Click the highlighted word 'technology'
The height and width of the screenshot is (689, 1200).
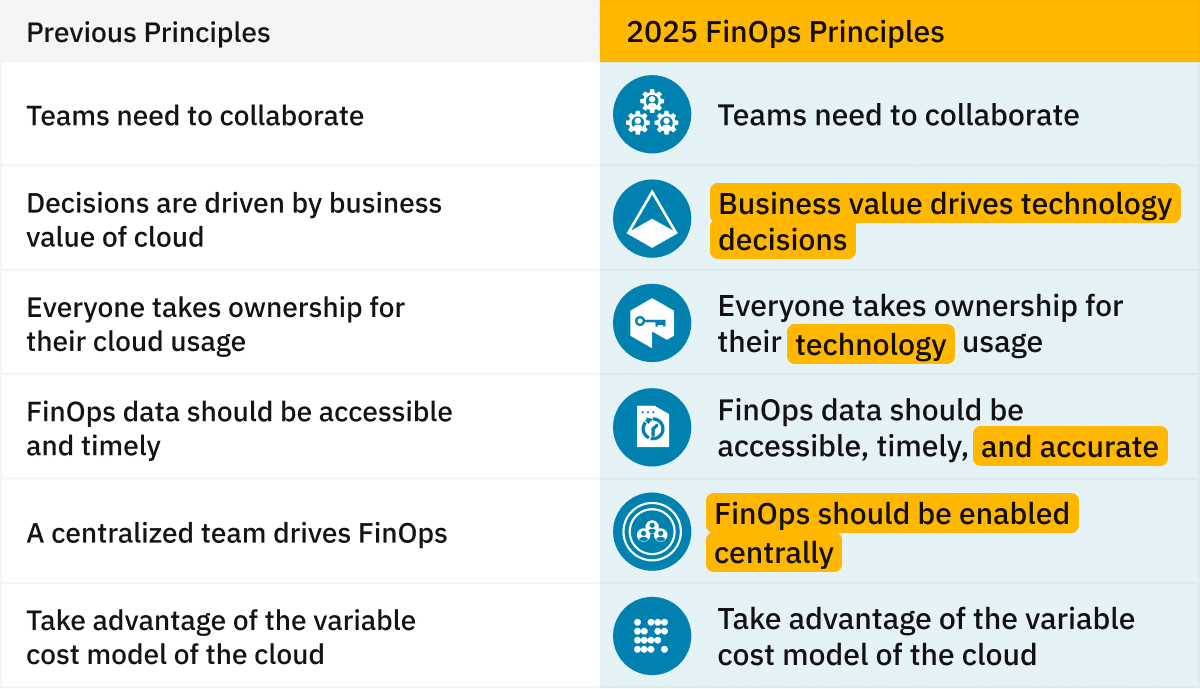click(870, 345)
